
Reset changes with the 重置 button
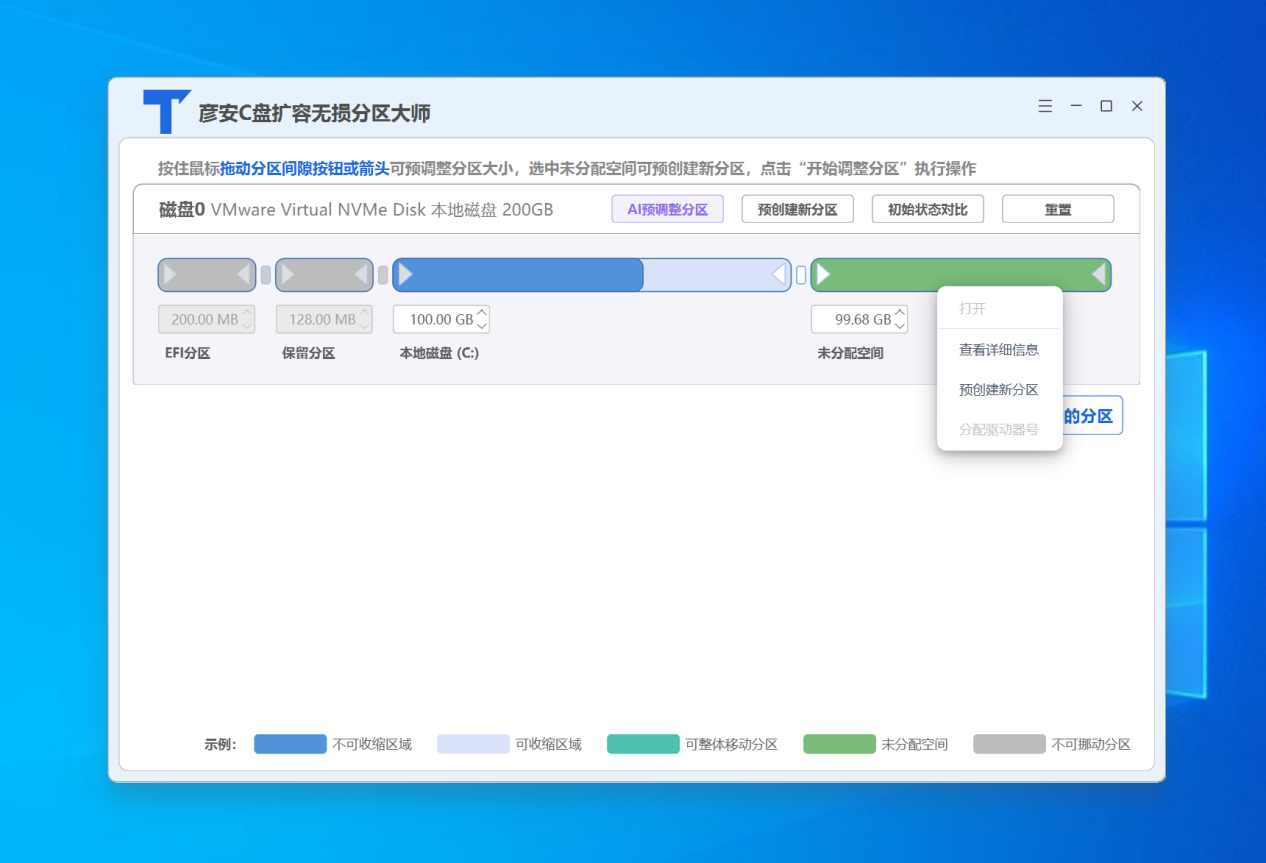coord(1058,210)
